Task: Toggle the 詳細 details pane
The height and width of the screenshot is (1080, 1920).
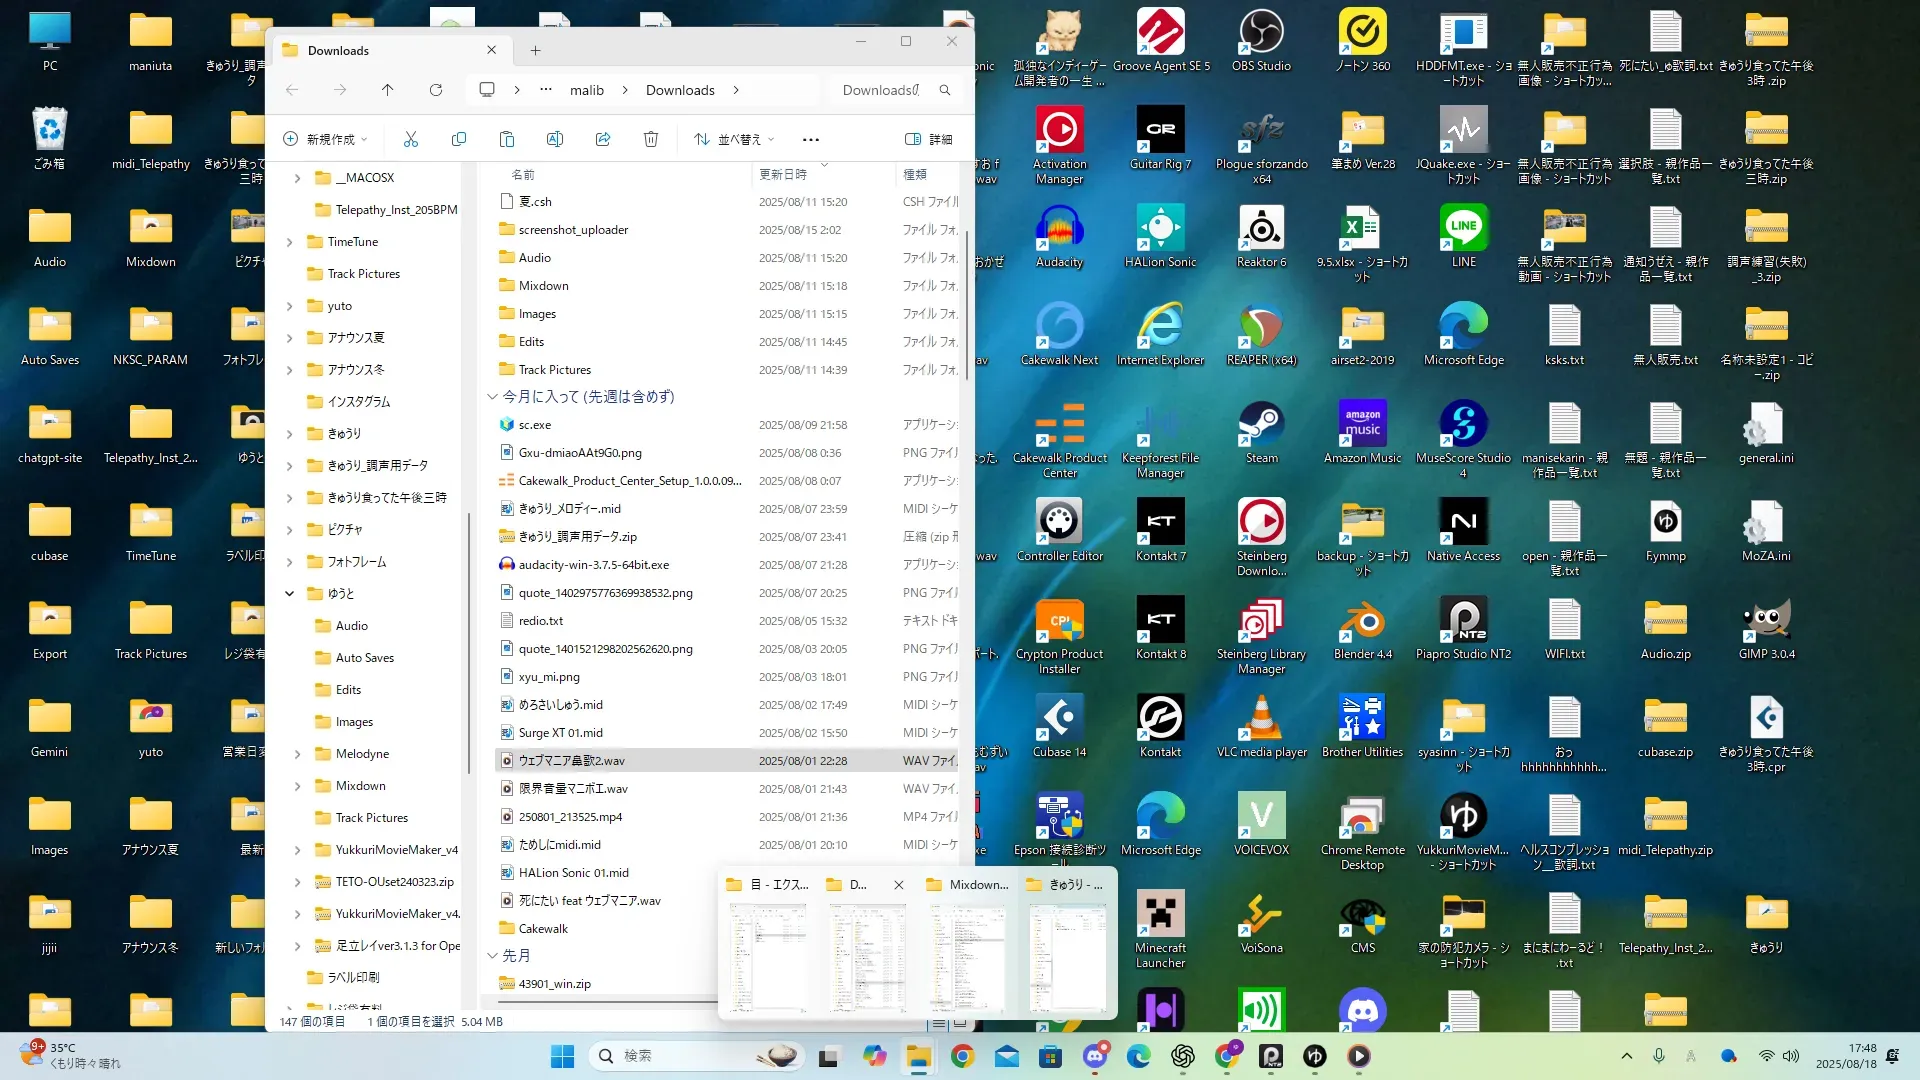Action: (x=928, y=139)
